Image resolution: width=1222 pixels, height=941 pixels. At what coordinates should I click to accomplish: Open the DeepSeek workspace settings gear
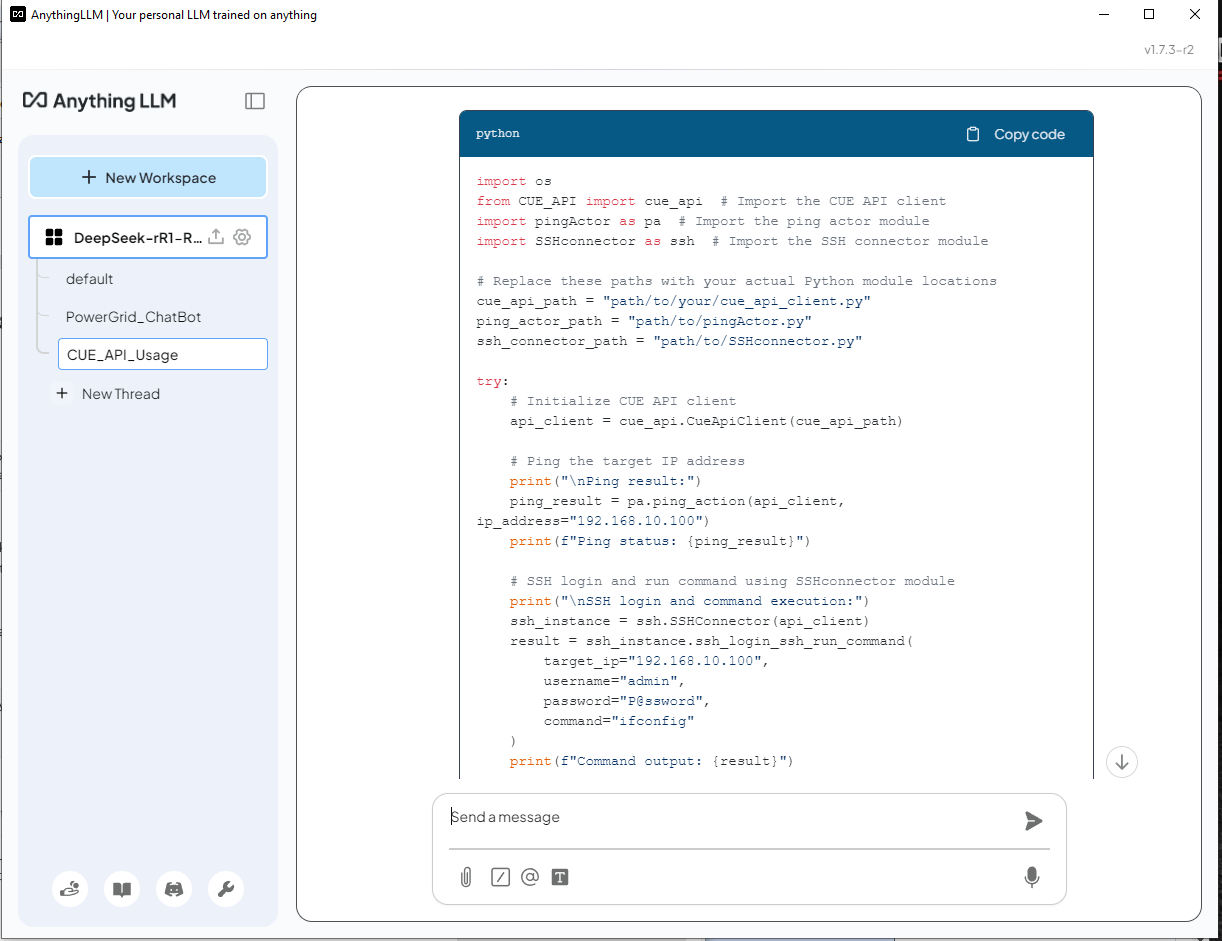[x=241, y=237]
